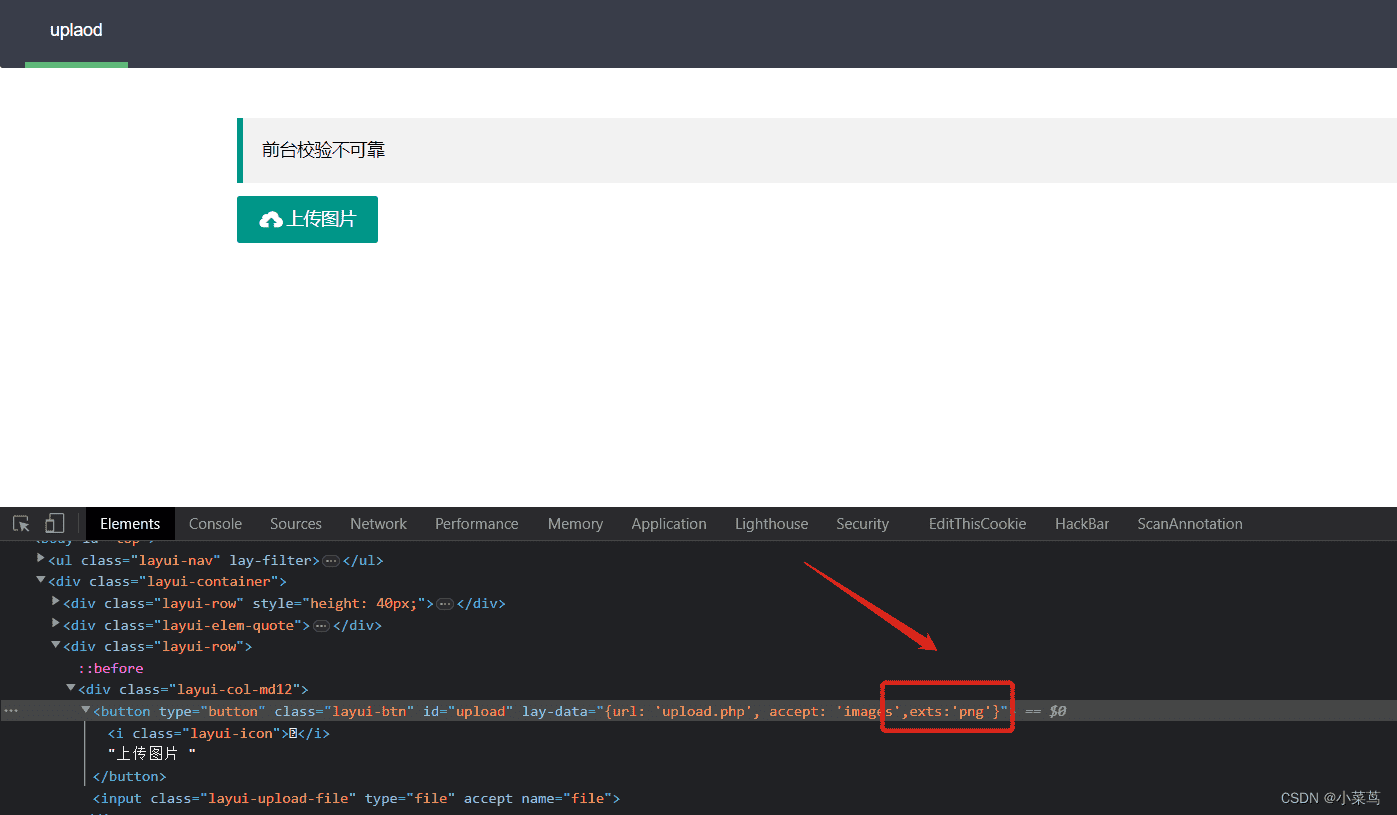Collapse the layui-container div node

[x=41, y=580]
